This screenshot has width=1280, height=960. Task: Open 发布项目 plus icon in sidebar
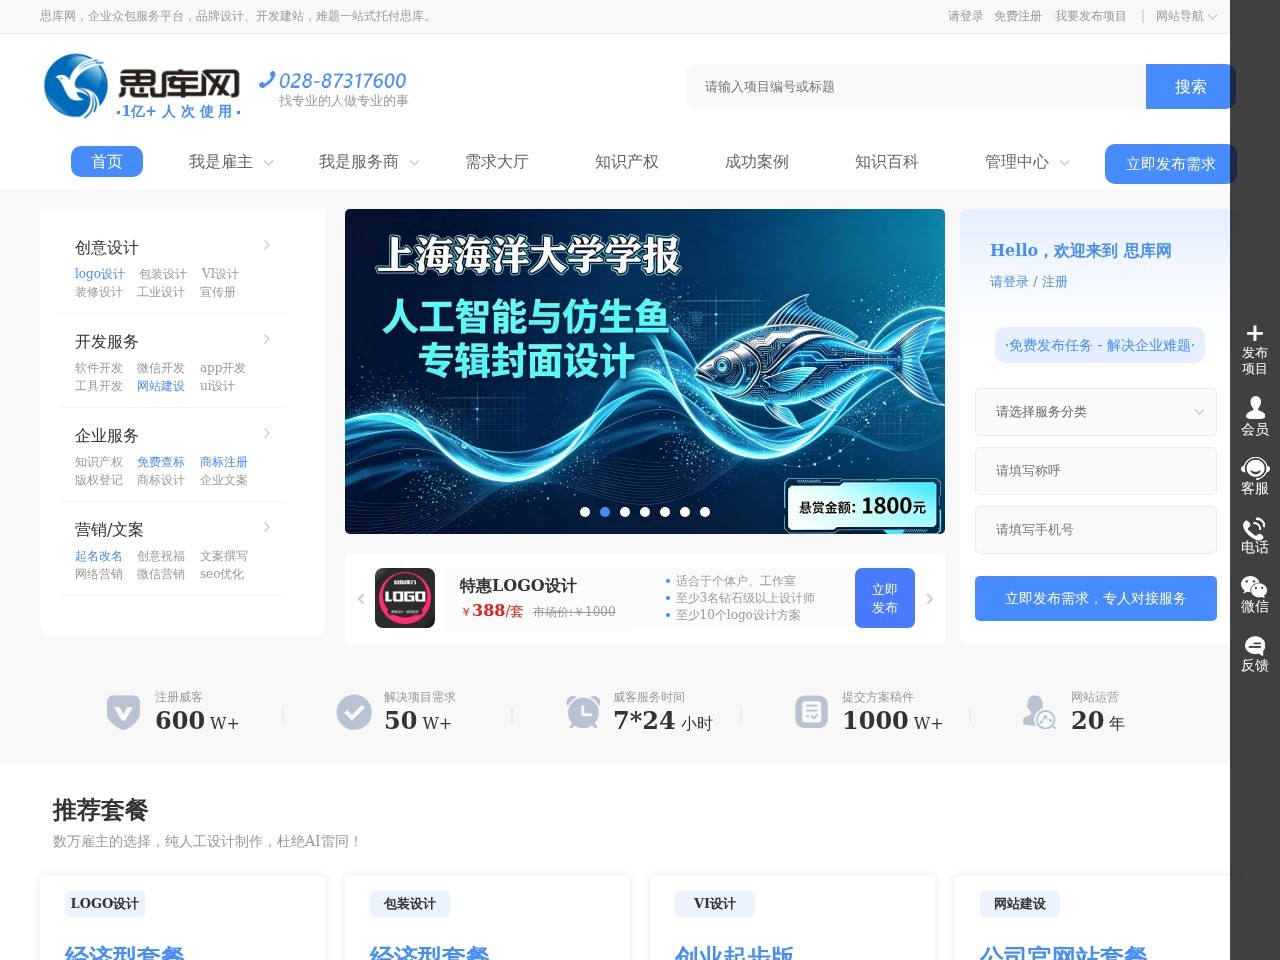tap(1255, 333)
